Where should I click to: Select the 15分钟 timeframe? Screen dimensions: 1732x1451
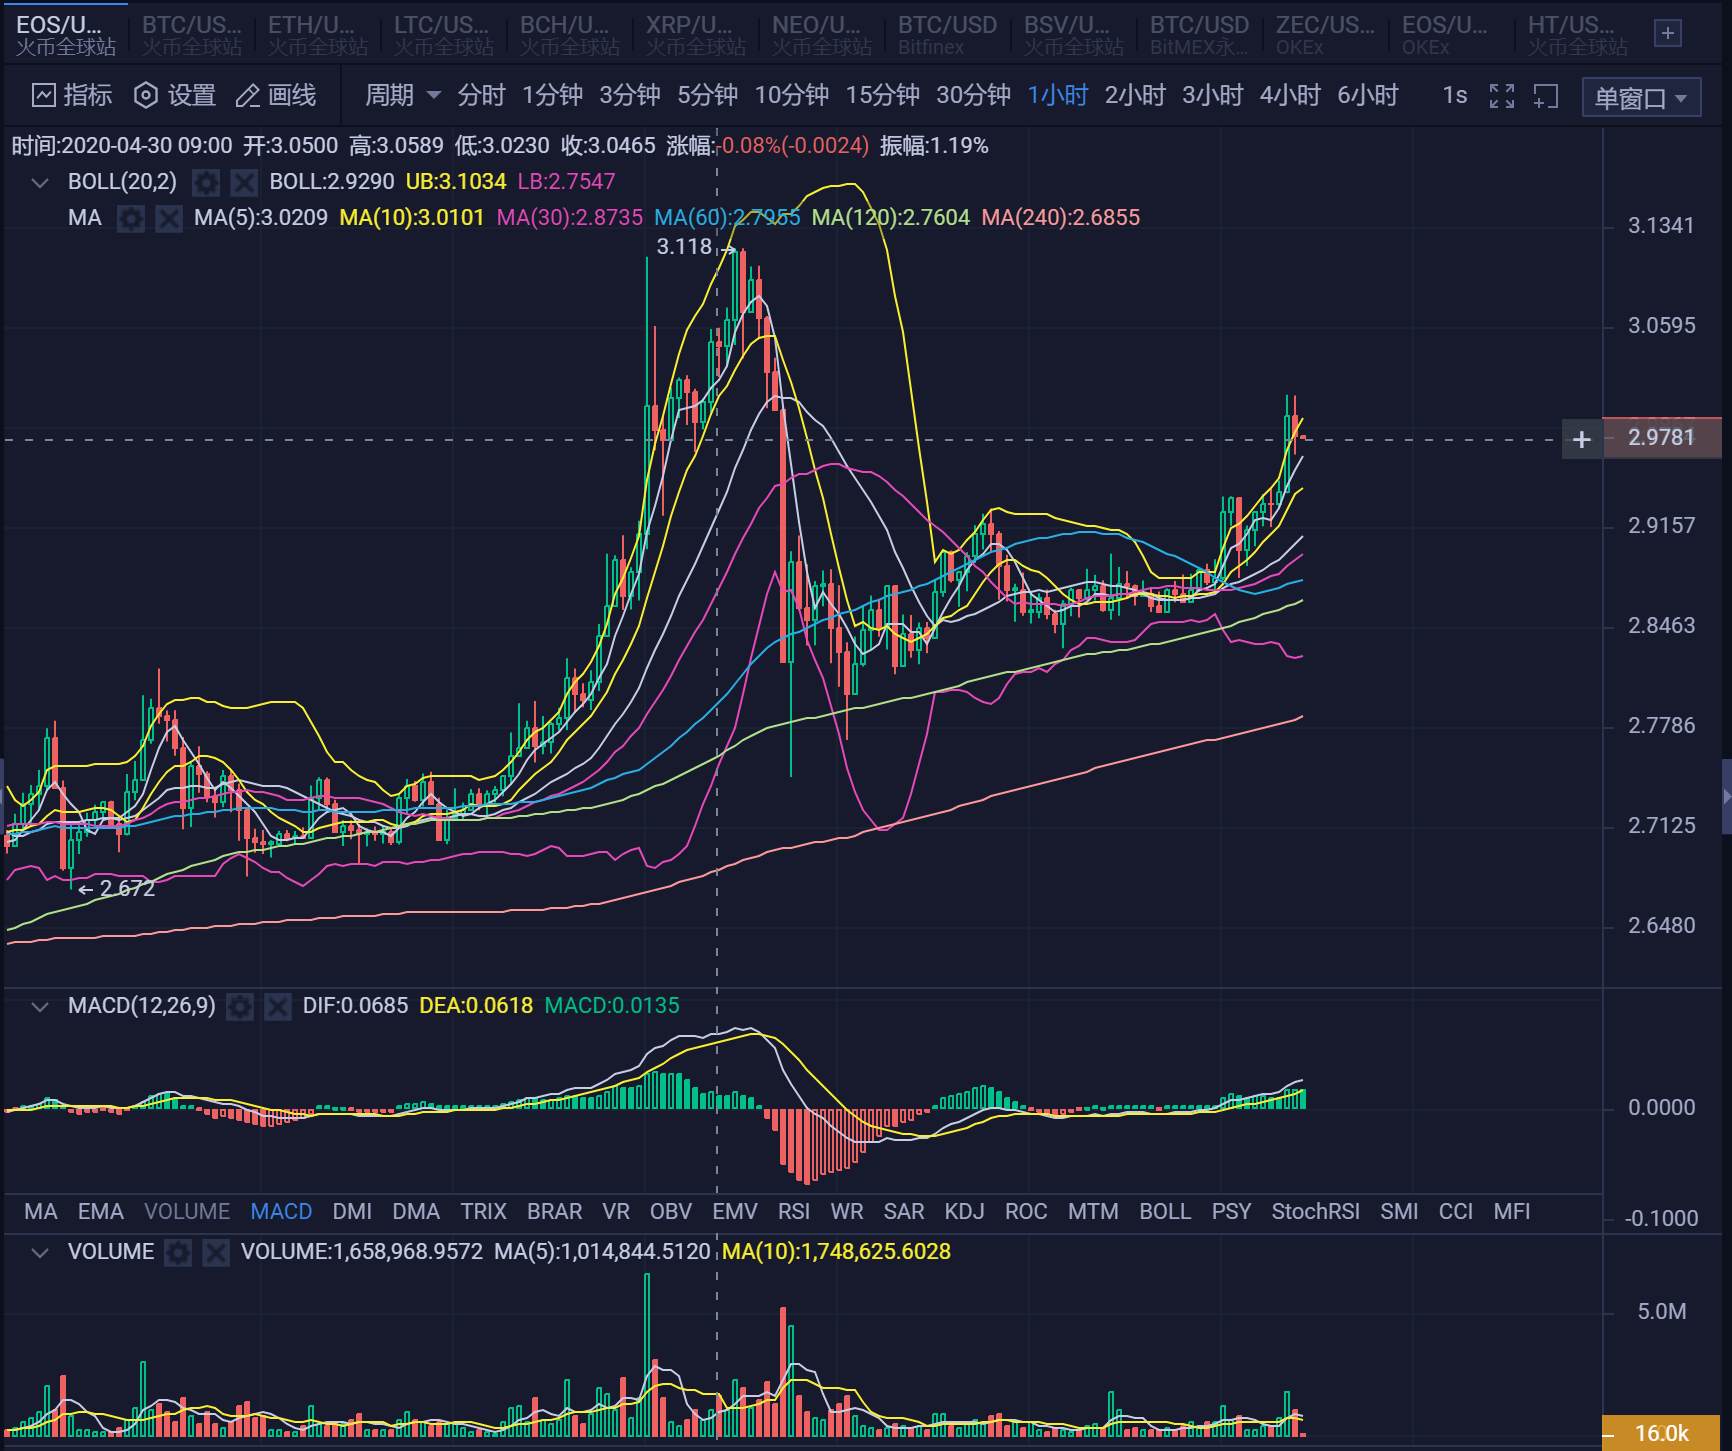[882, 95]
